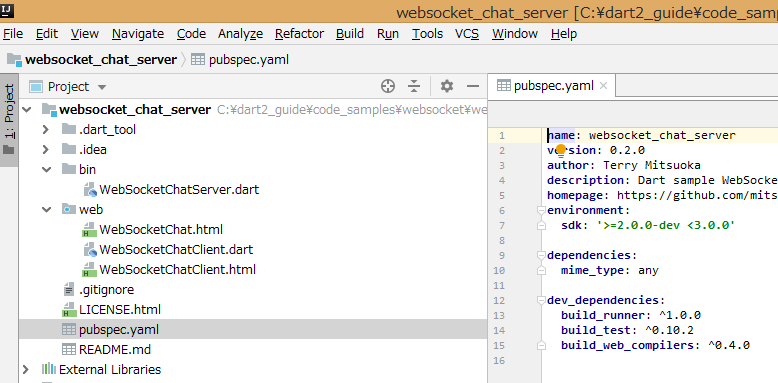
Task: Collapse the web folder
Action: click(x=46, y=209)
